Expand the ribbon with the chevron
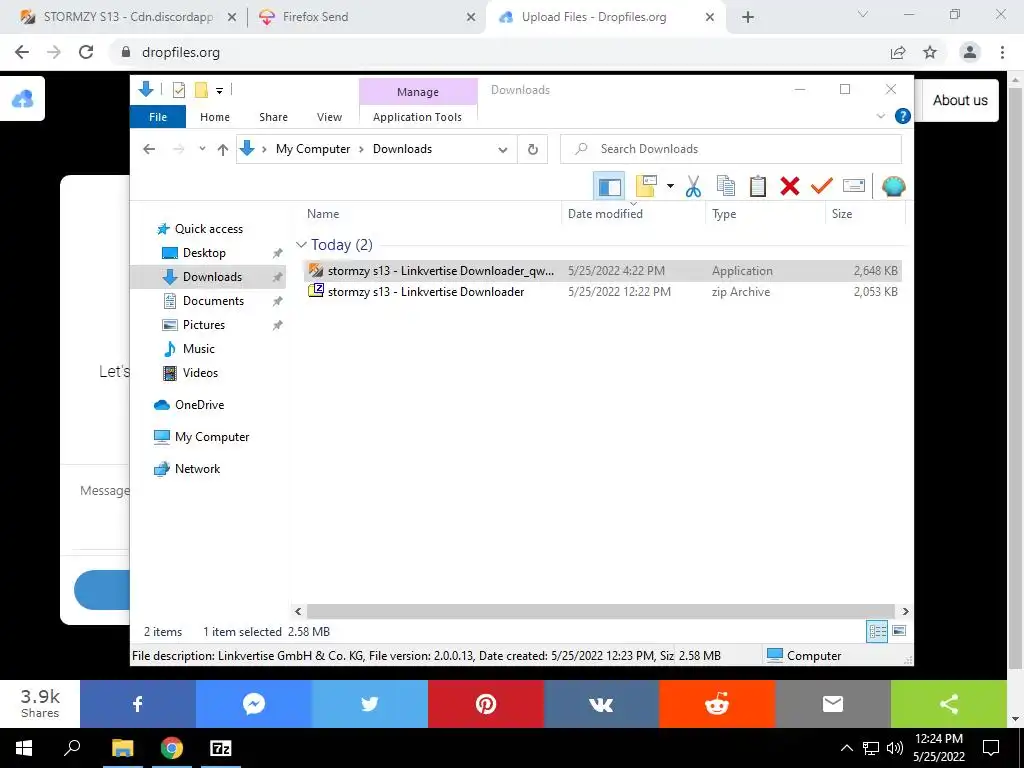The width and height of the screenshot is (1024, 768). click(x=880, y=116)
